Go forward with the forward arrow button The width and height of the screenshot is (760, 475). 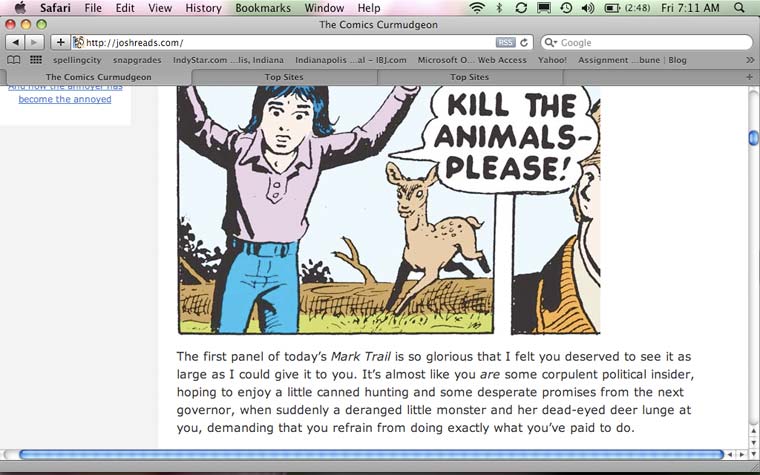pos(34,43)
